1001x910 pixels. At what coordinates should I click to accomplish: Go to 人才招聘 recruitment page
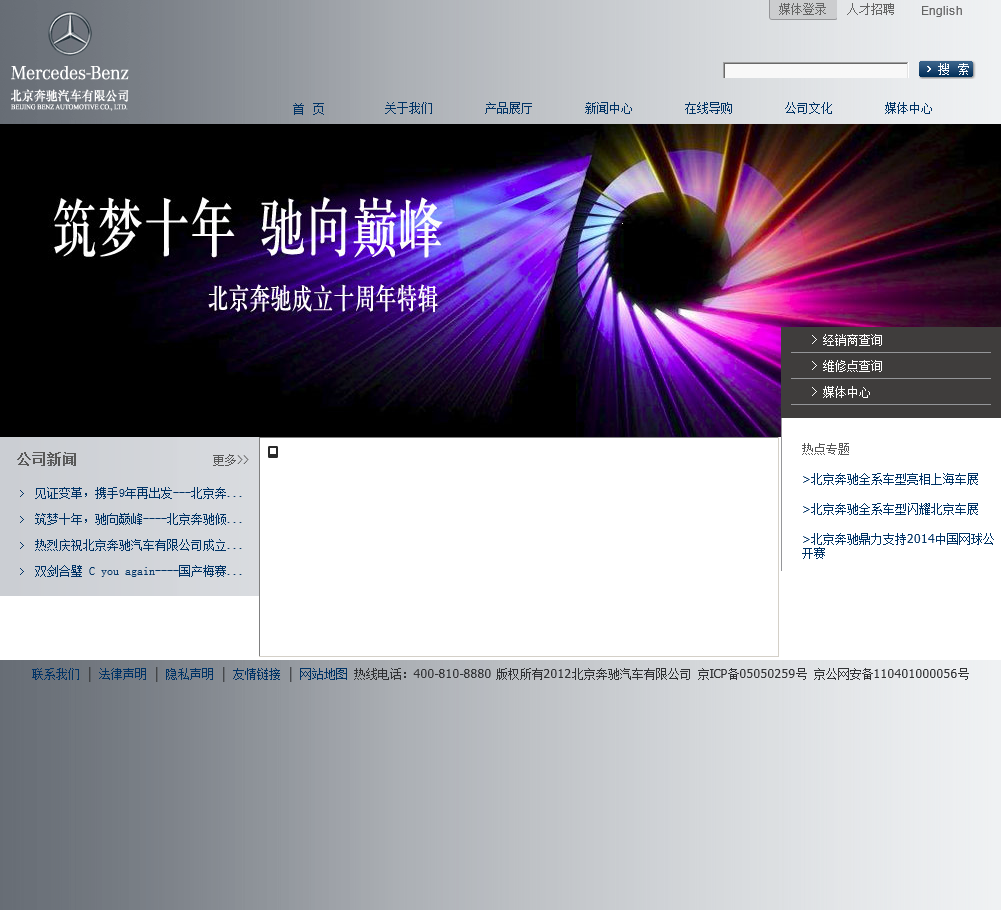click(870, 10)
